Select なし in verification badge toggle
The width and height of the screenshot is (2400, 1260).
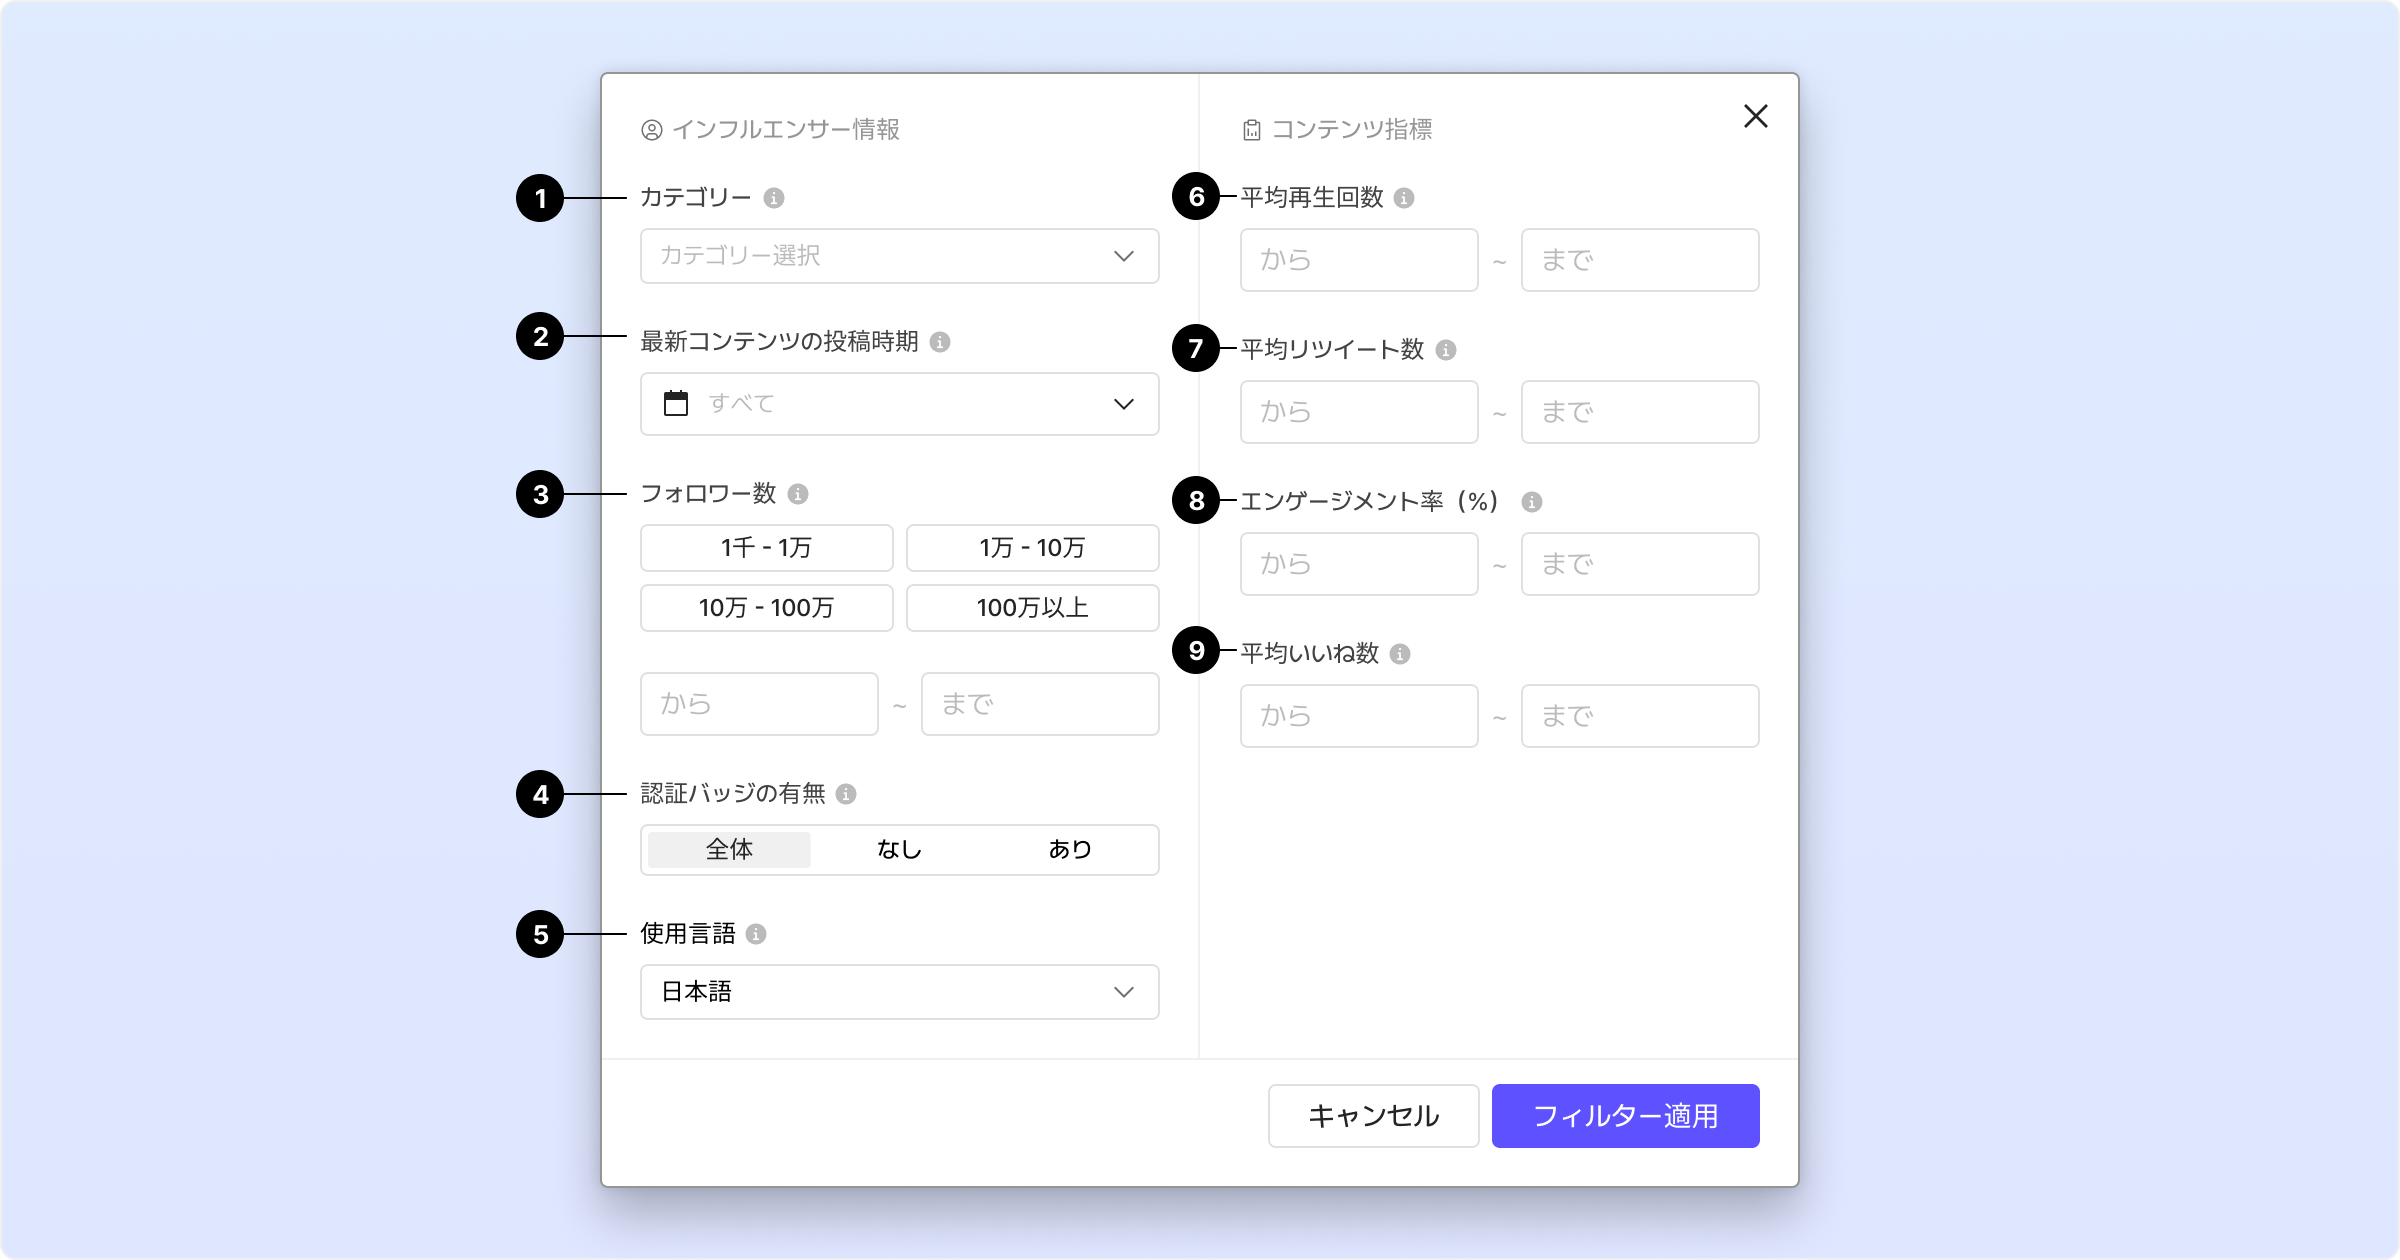pos(899,850)
